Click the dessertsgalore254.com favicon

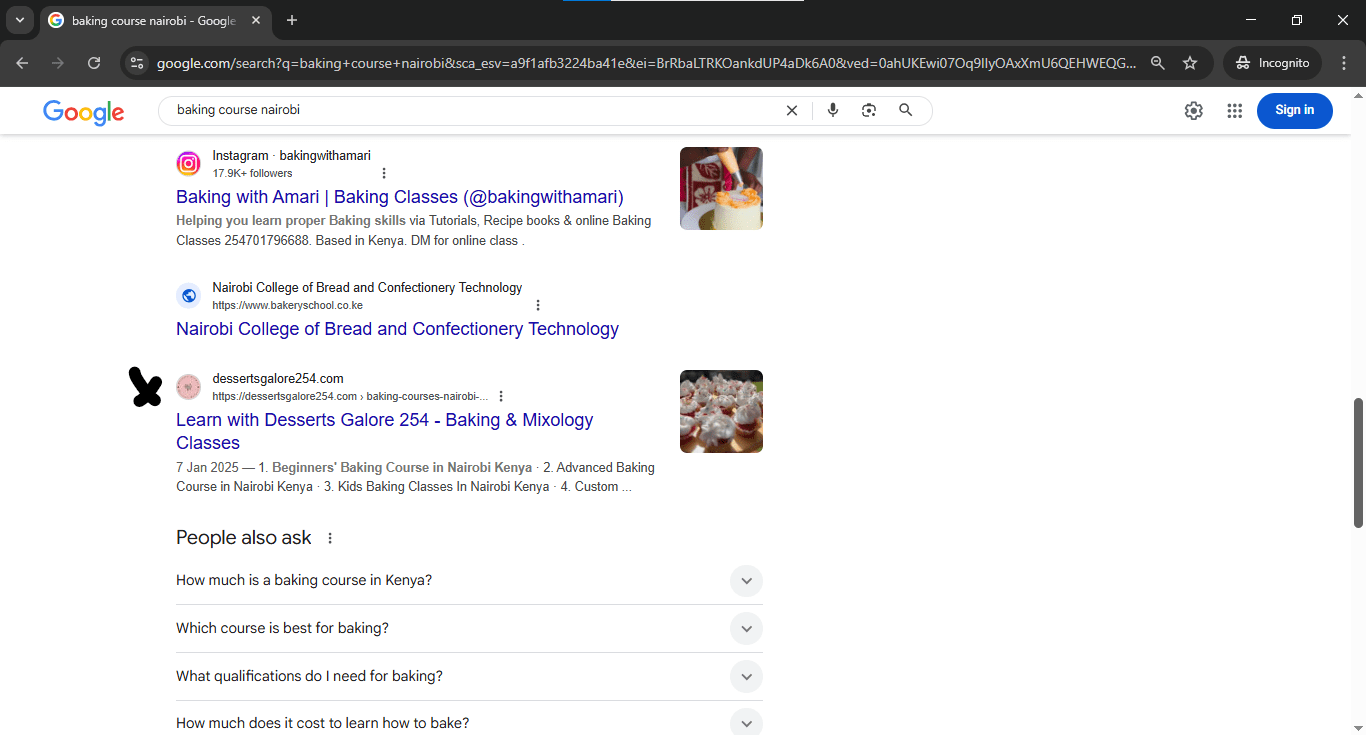point(188,387)
